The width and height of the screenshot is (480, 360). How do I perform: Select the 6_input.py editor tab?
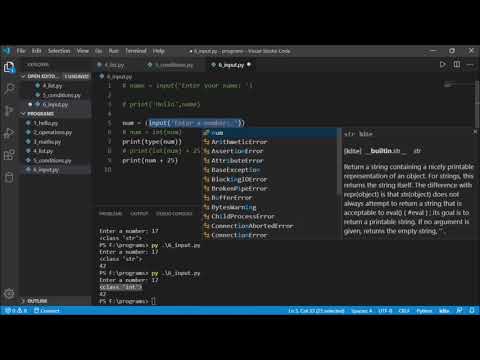(x=231, y=65)
